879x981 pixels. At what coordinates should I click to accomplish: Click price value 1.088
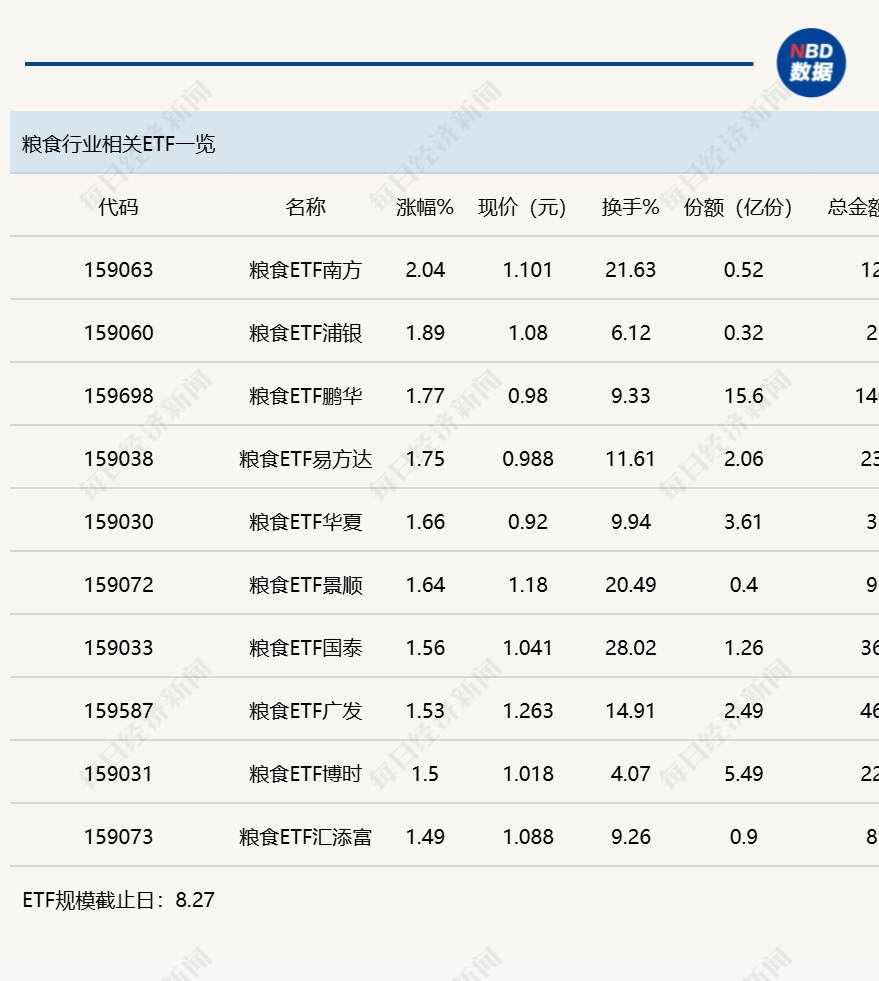[x=527, y=837]
